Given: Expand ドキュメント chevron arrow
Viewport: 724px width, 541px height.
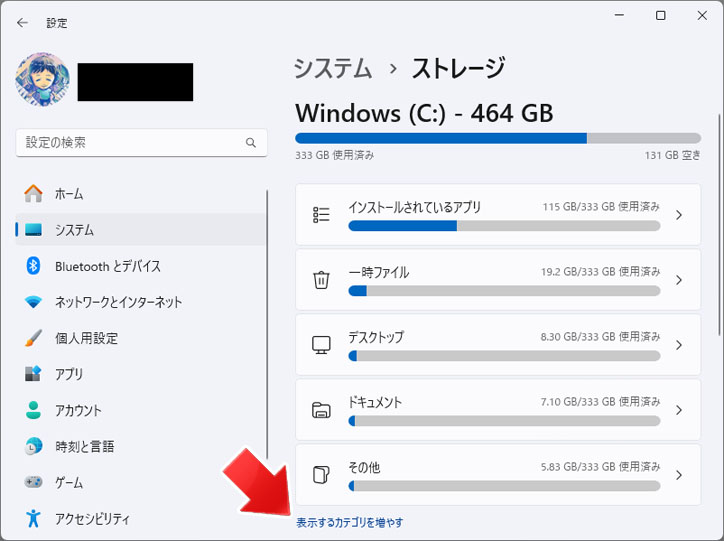Looking at the screenshot, I should coord(679,410).
